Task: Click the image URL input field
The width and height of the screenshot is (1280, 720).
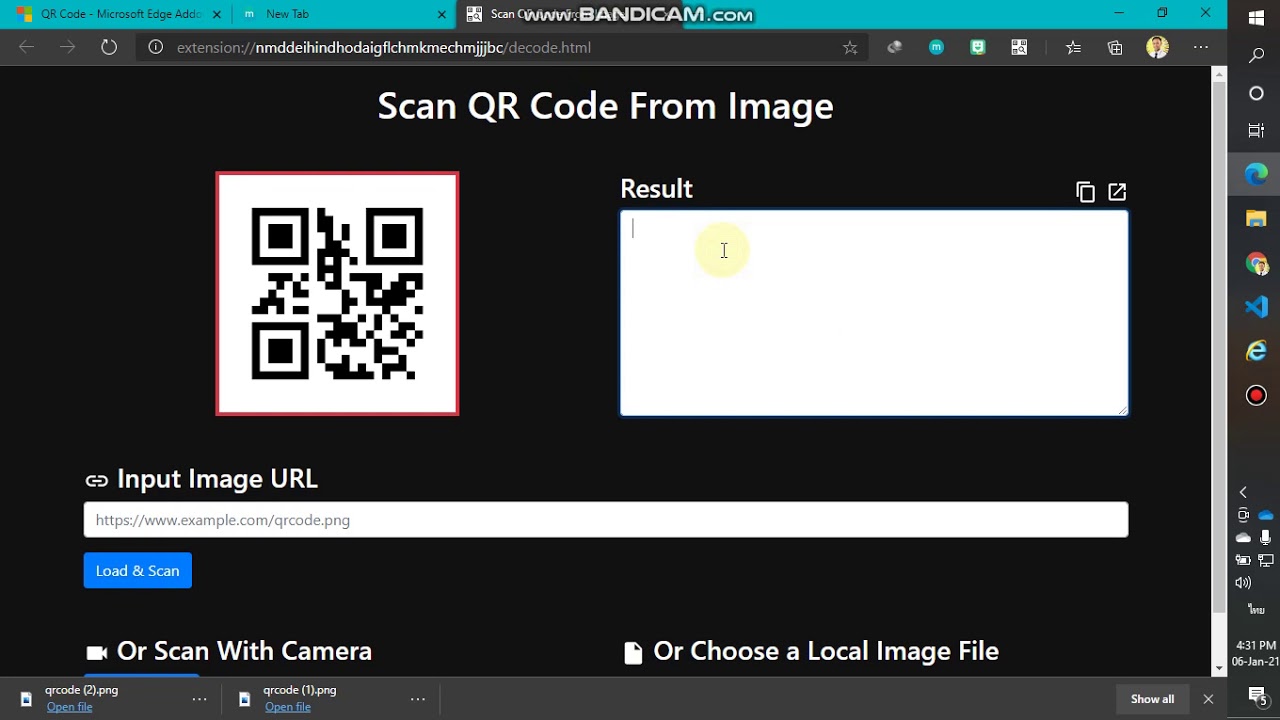Action: pos(606,520)
